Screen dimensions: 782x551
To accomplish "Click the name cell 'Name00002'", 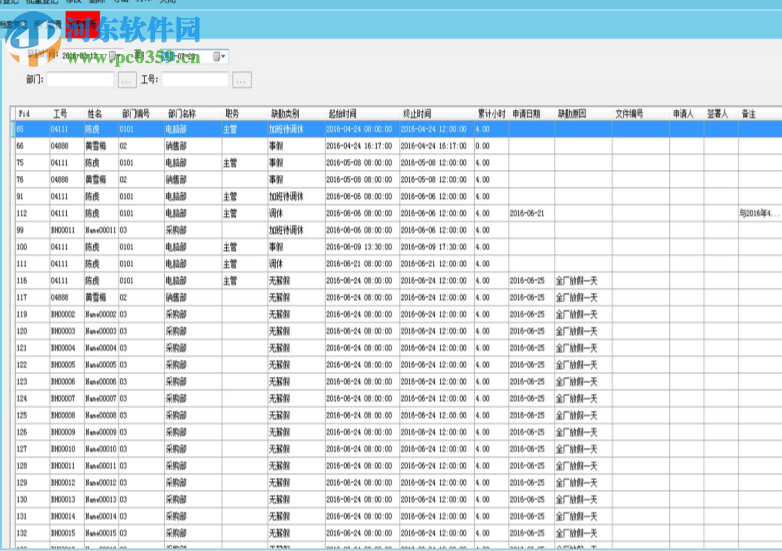I will (x=101, y=314).
